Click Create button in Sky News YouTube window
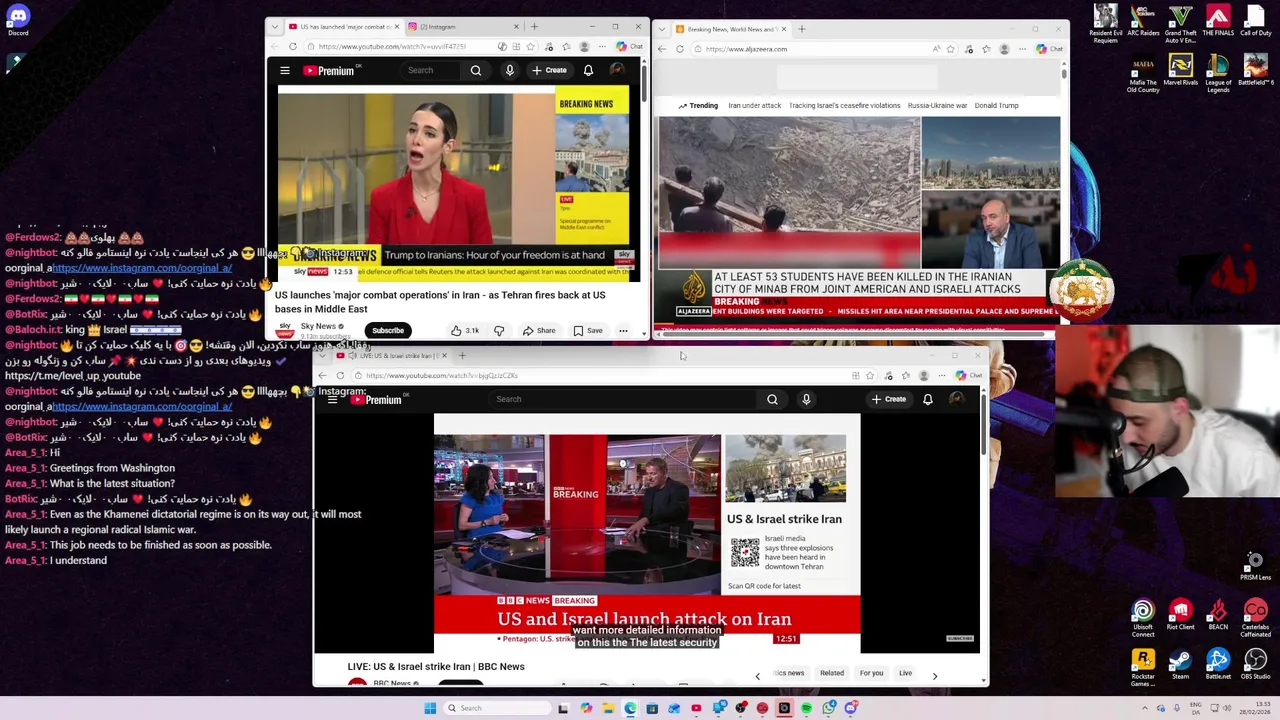The height and width of the screenshot is (720, 1280). (x=550, y=70)
